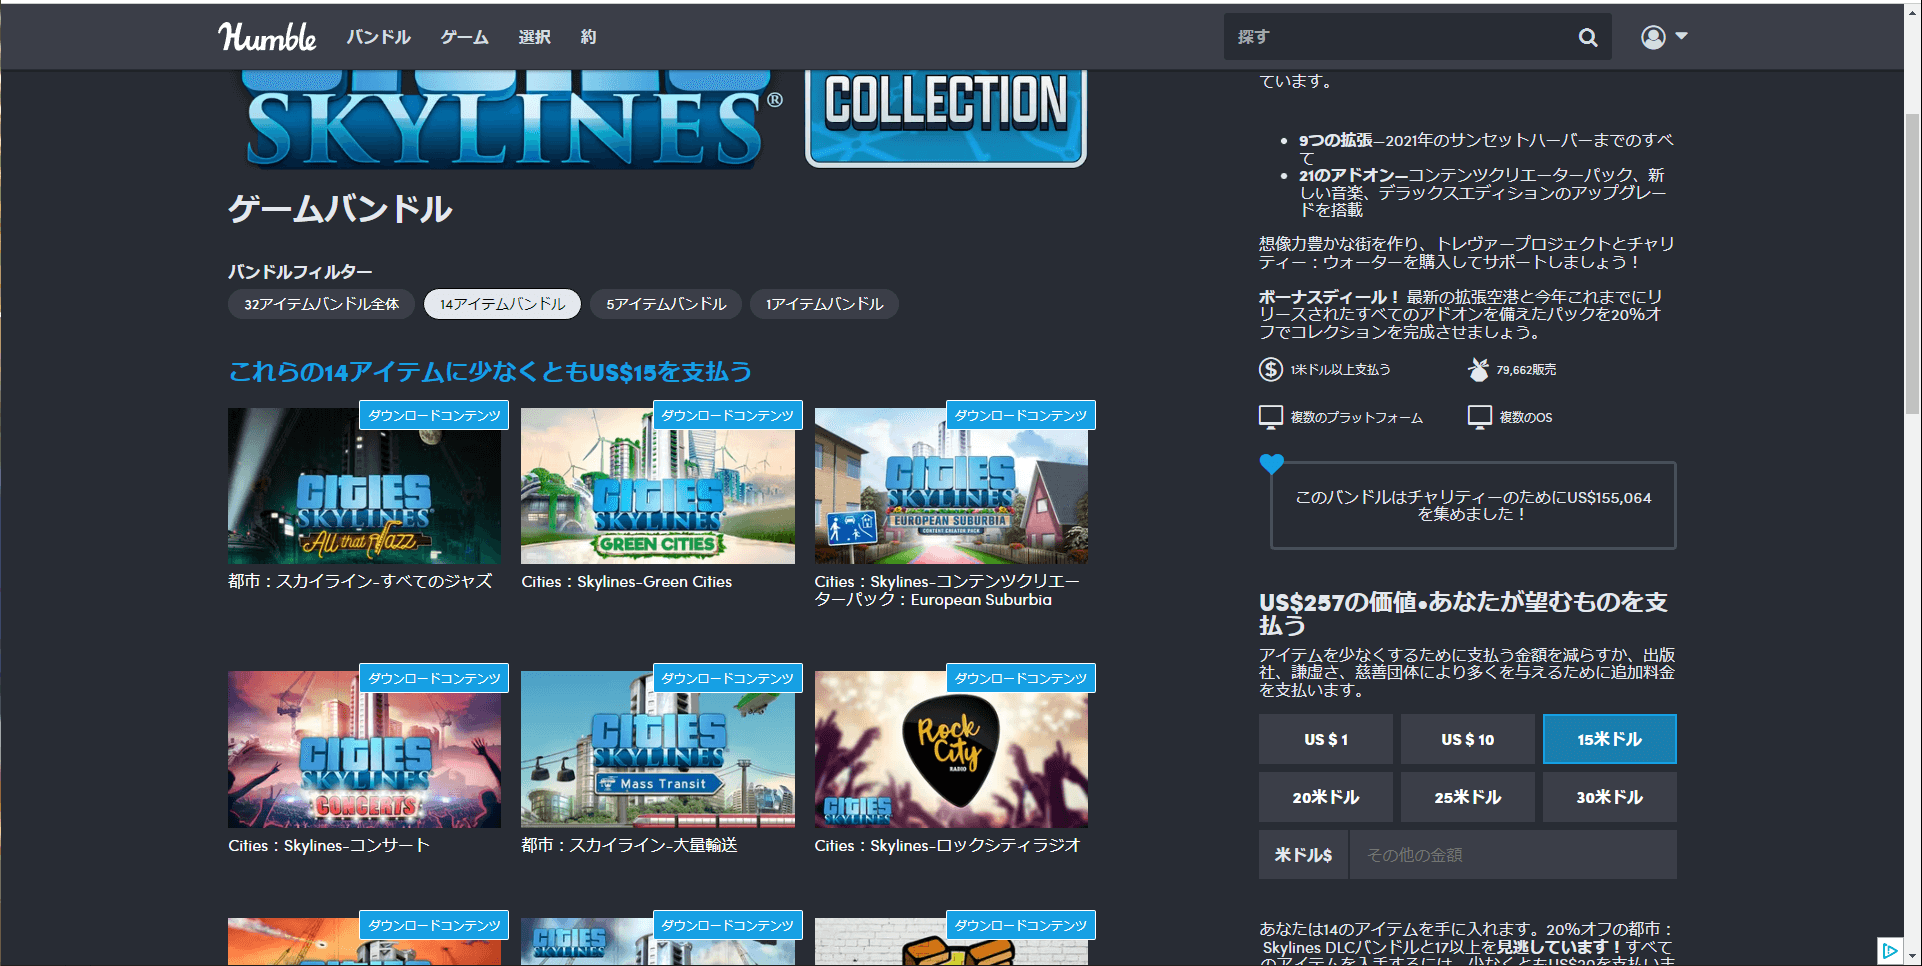Choose the US $ 10 amount
This screenshot has width=1922, height=966.
1467,739
